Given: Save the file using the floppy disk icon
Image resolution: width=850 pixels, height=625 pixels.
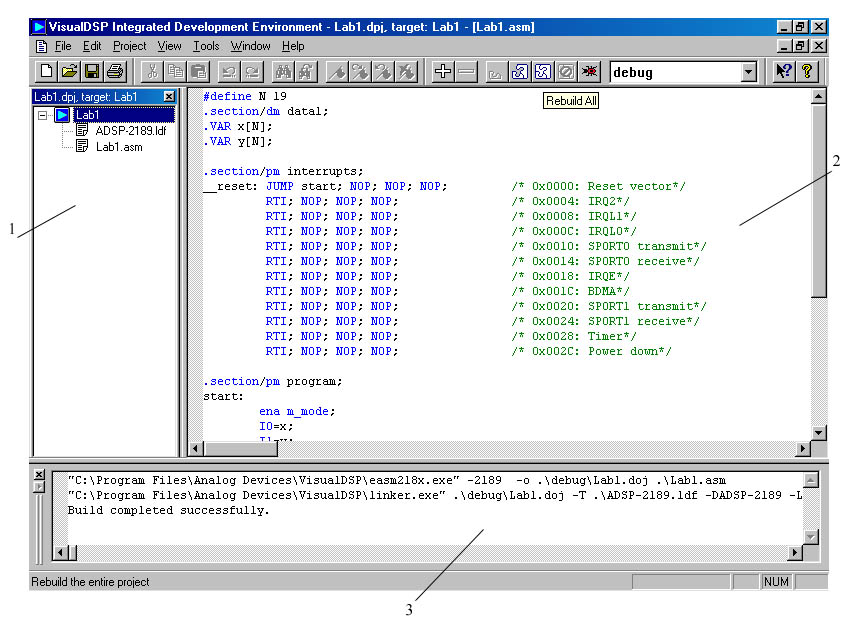Looking at the screenshot, I should point(92,72).
